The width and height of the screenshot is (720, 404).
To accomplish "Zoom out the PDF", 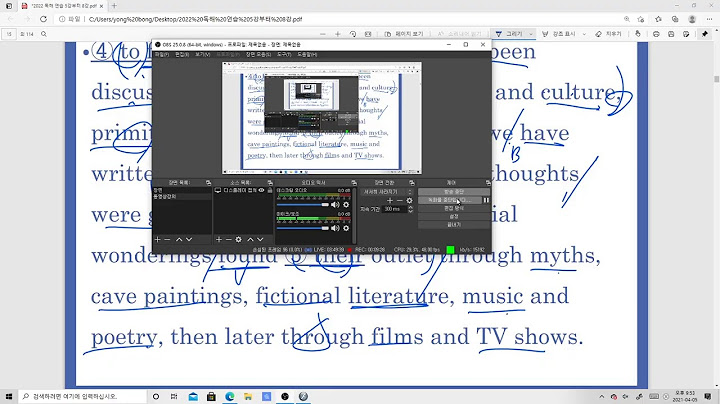I will pyautogui.click(x=323, y=34).
